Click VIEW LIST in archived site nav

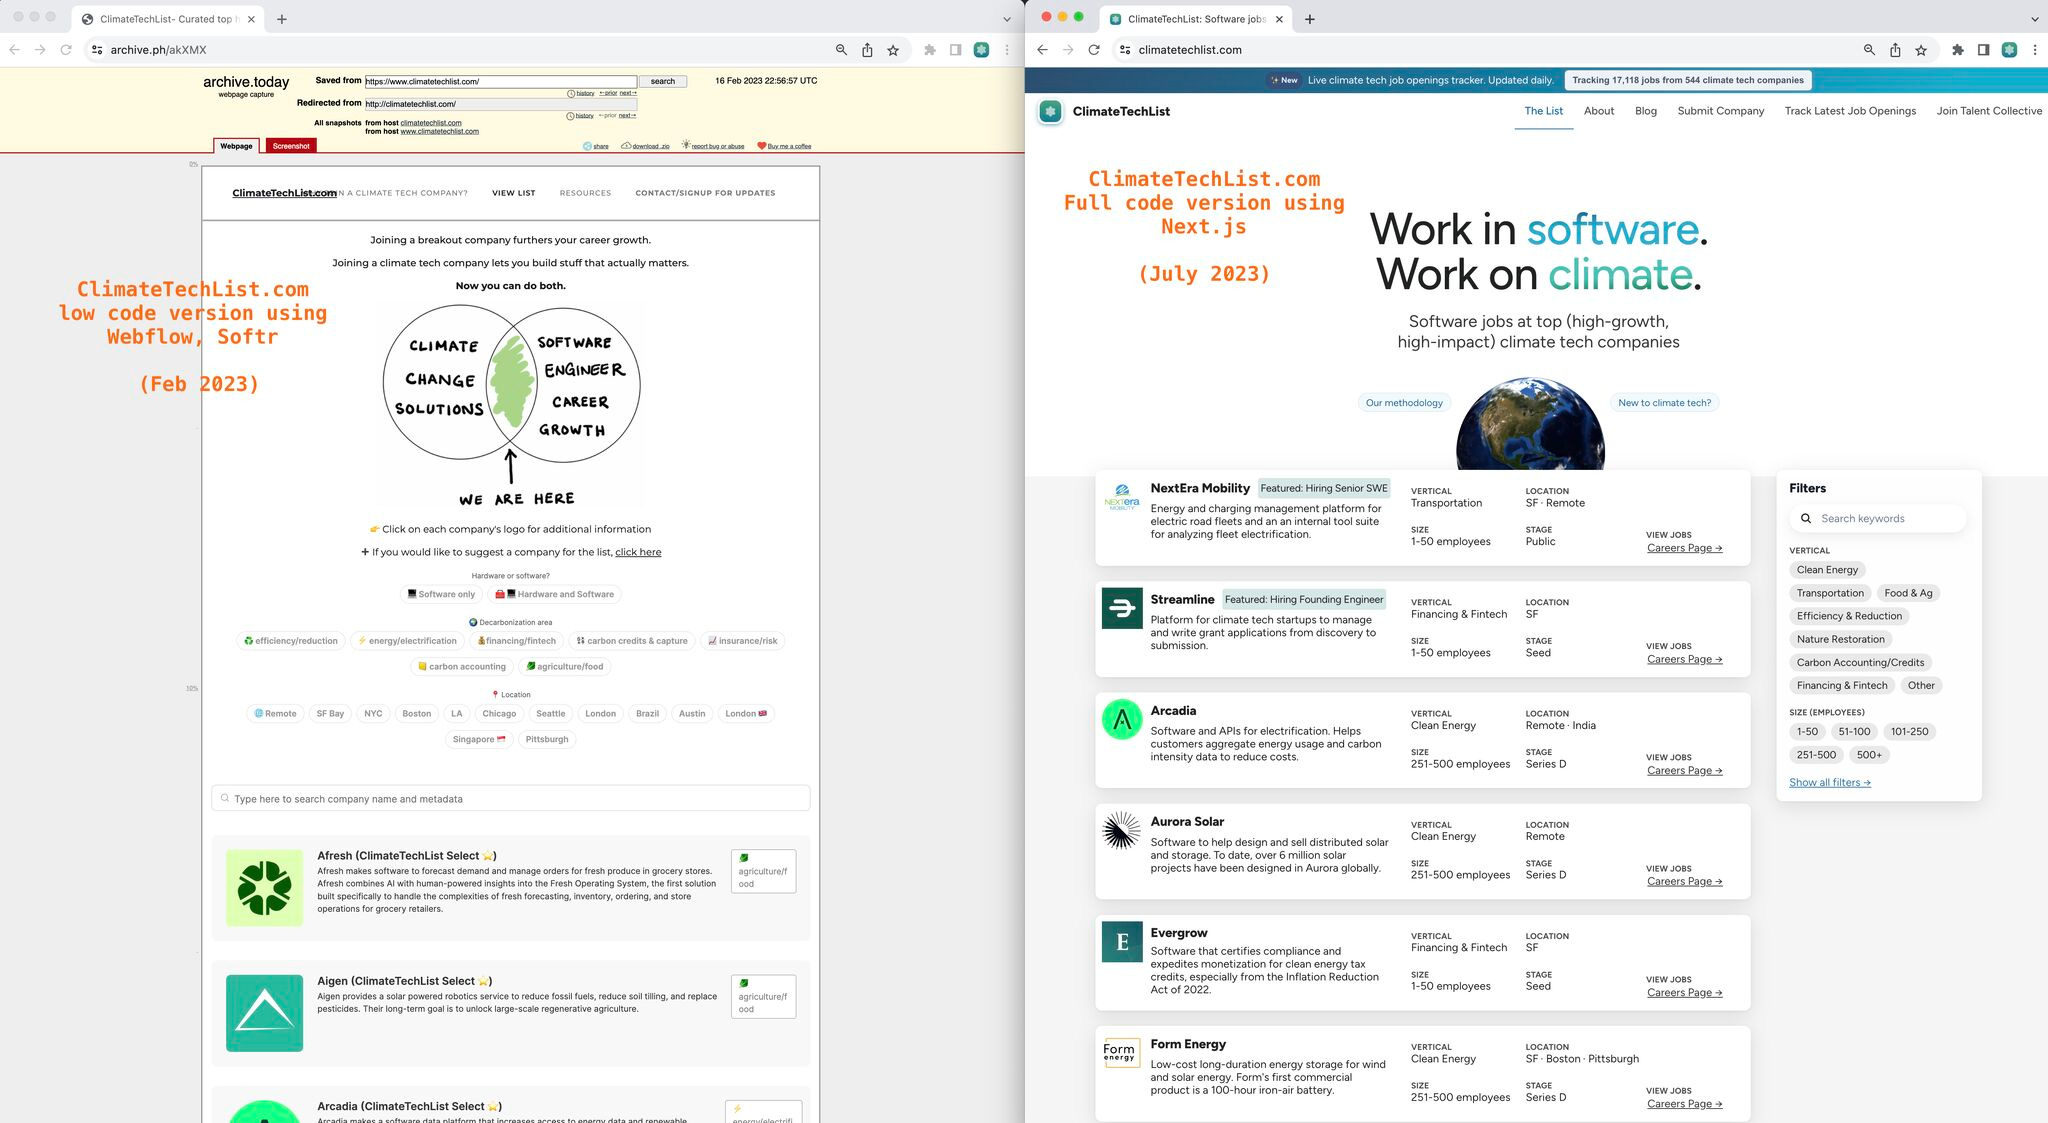[513, 193]
